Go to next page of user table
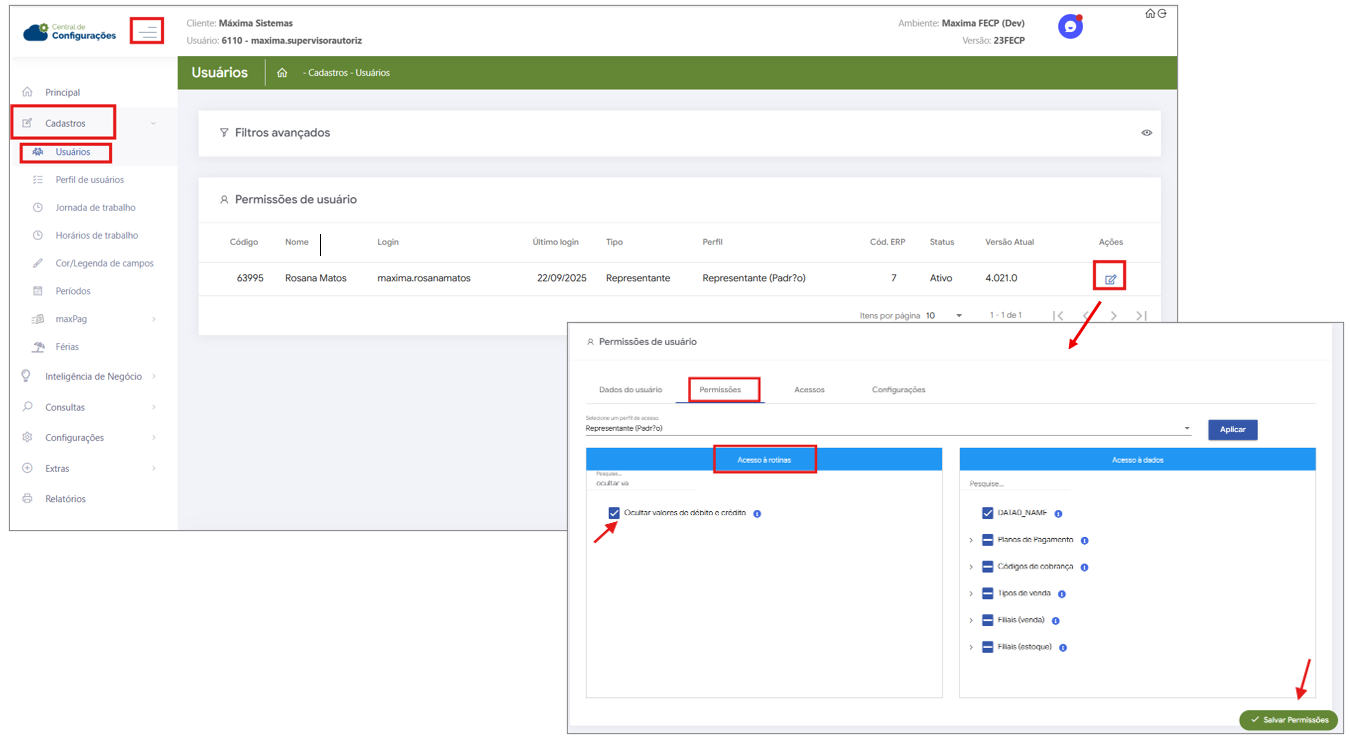 [1114, 316]
